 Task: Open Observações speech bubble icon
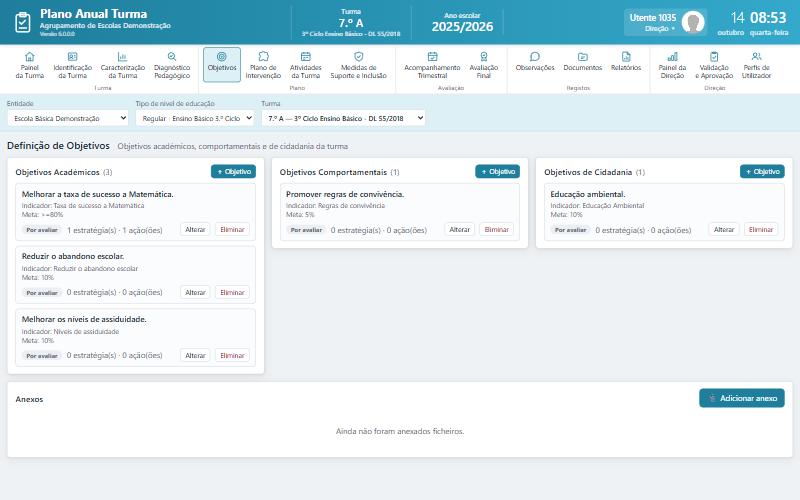click(535, 56)
